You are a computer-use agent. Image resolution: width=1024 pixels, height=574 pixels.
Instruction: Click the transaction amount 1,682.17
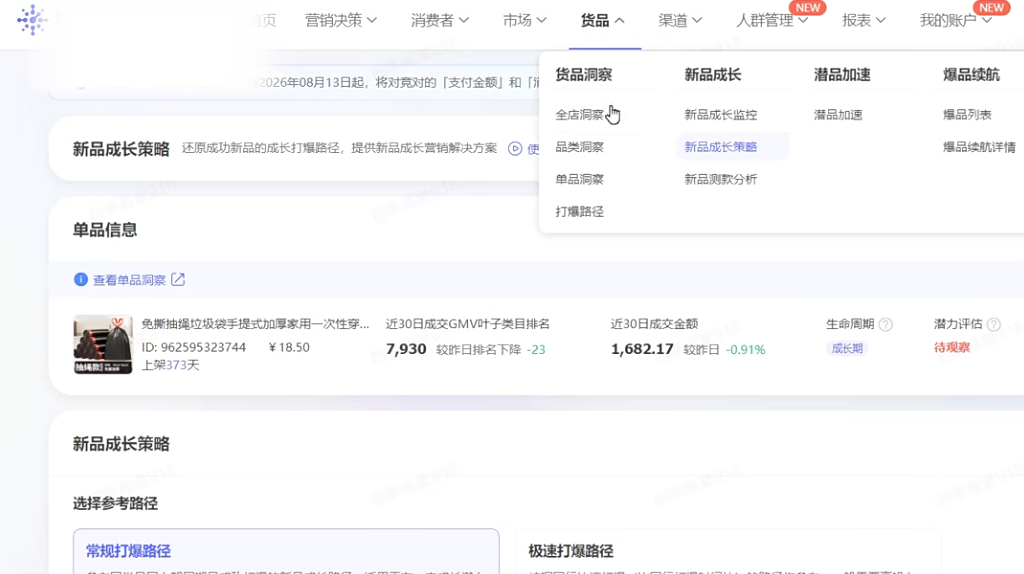point(642,349)
